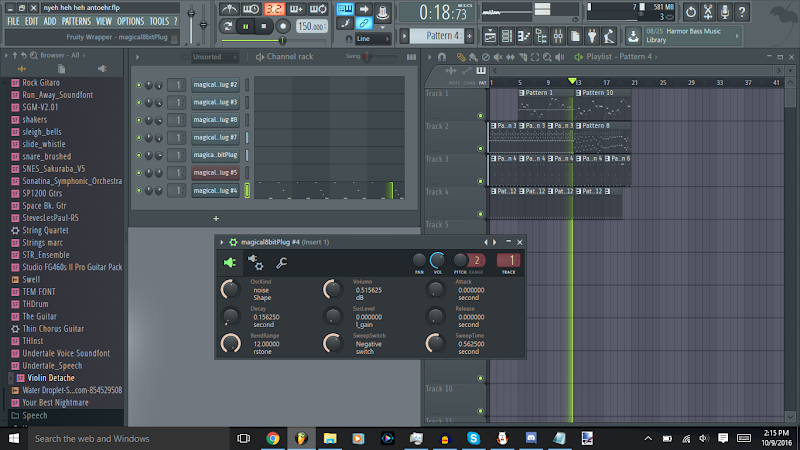Image resolution: width=800 pixels, height=450 pixels.
Task: Toggle the metronome icon
Action: pyautogui.click(x=229, y=9)
